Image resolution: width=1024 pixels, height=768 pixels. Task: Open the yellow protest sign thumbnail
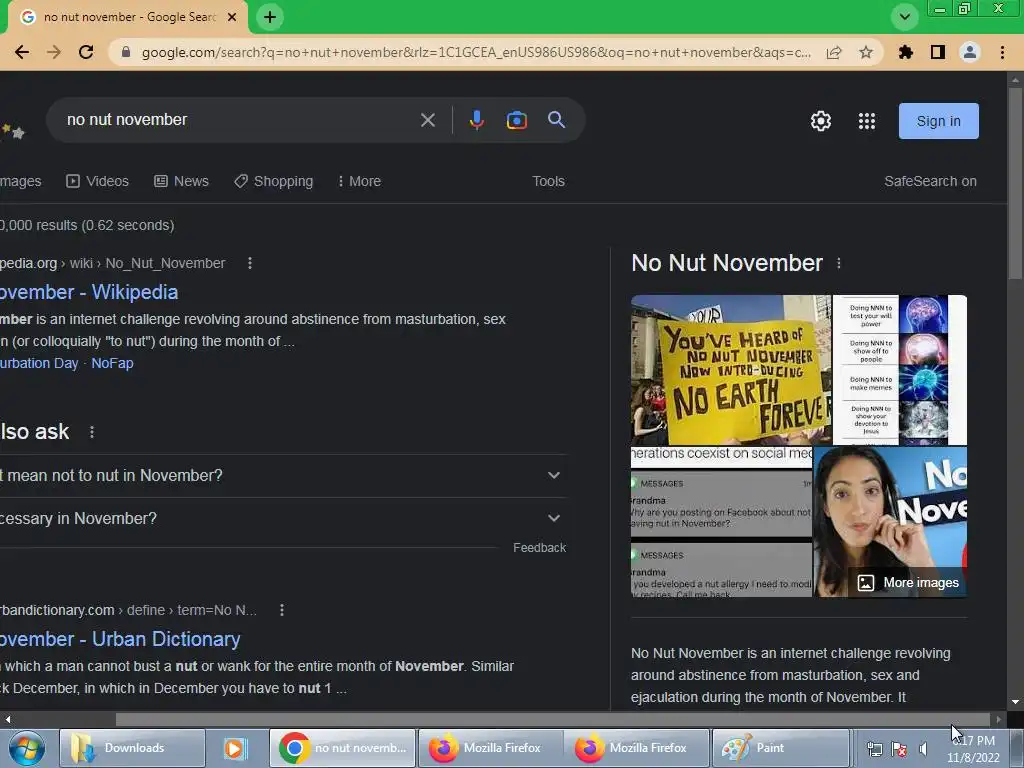point(731,370)
